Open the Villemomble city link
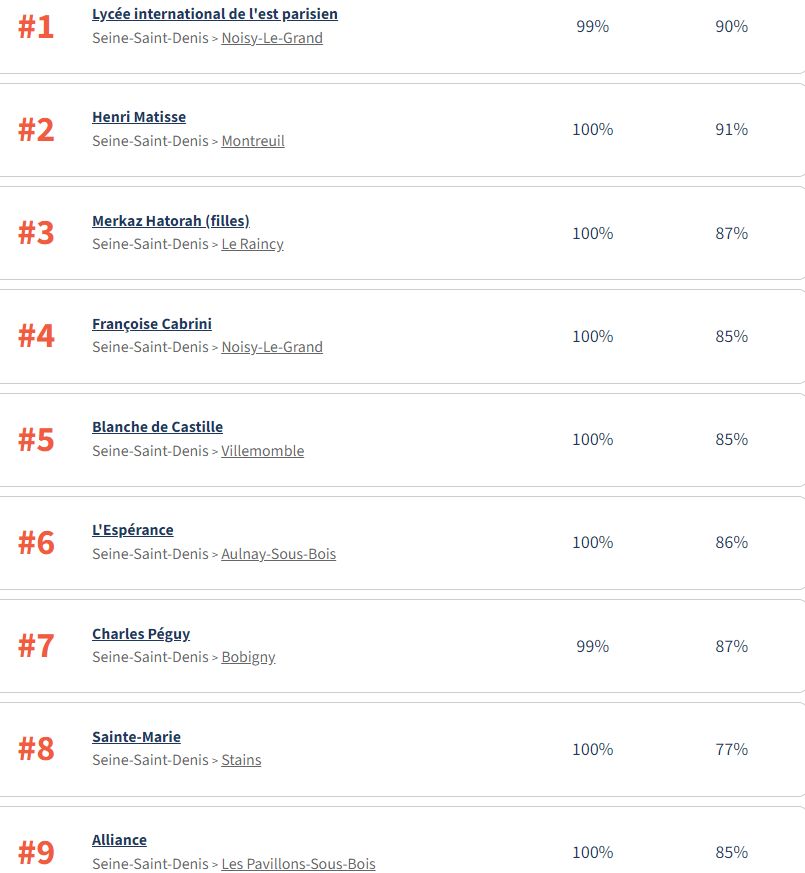 [x=262, y=451]
